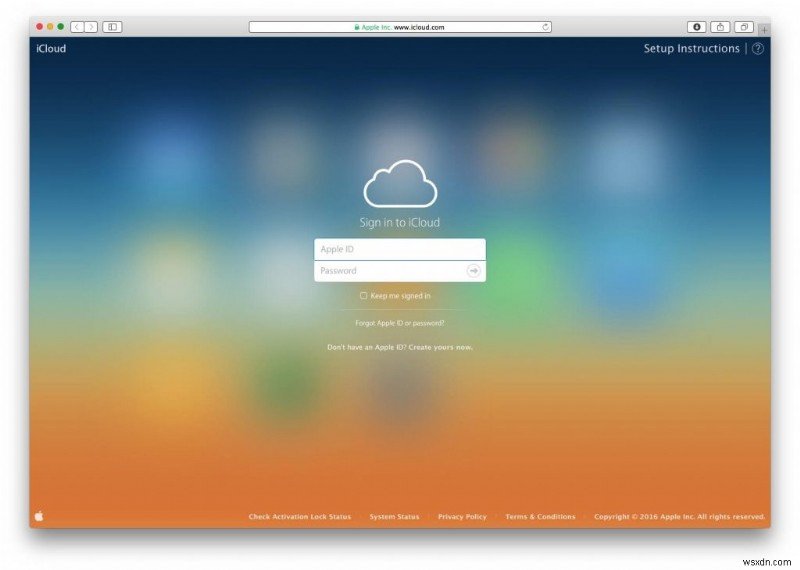800x570 pixels.
Task: Open Privacy Policy link
Action: point(462,516)
